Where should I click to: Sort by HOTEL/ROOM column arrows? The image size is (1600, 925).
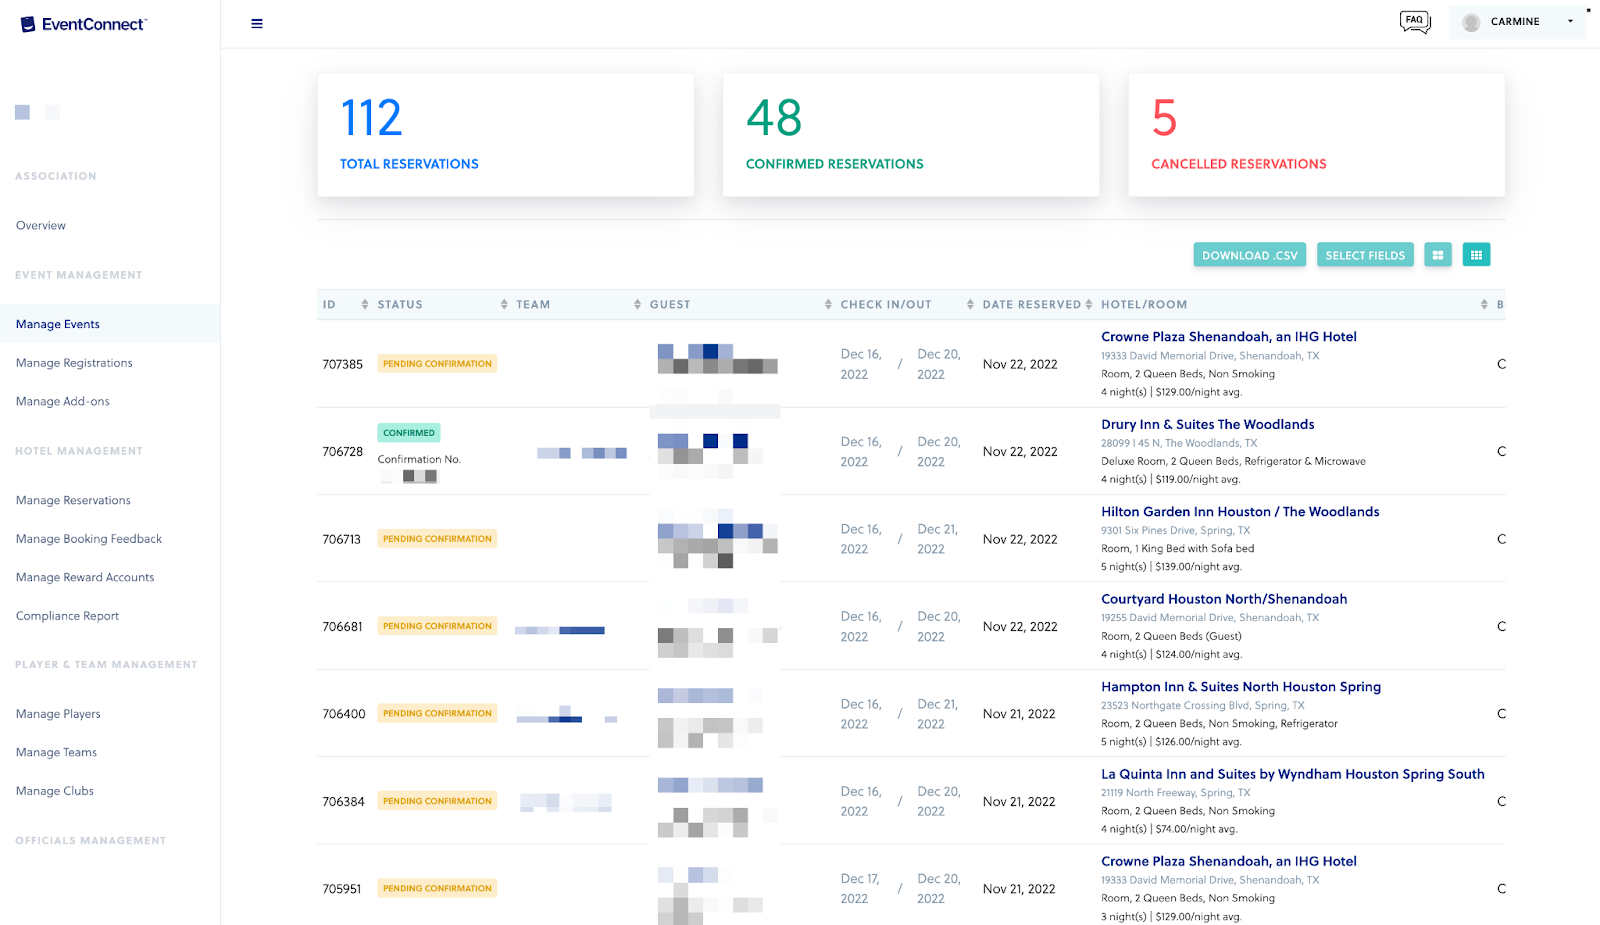pos(1484,304)
